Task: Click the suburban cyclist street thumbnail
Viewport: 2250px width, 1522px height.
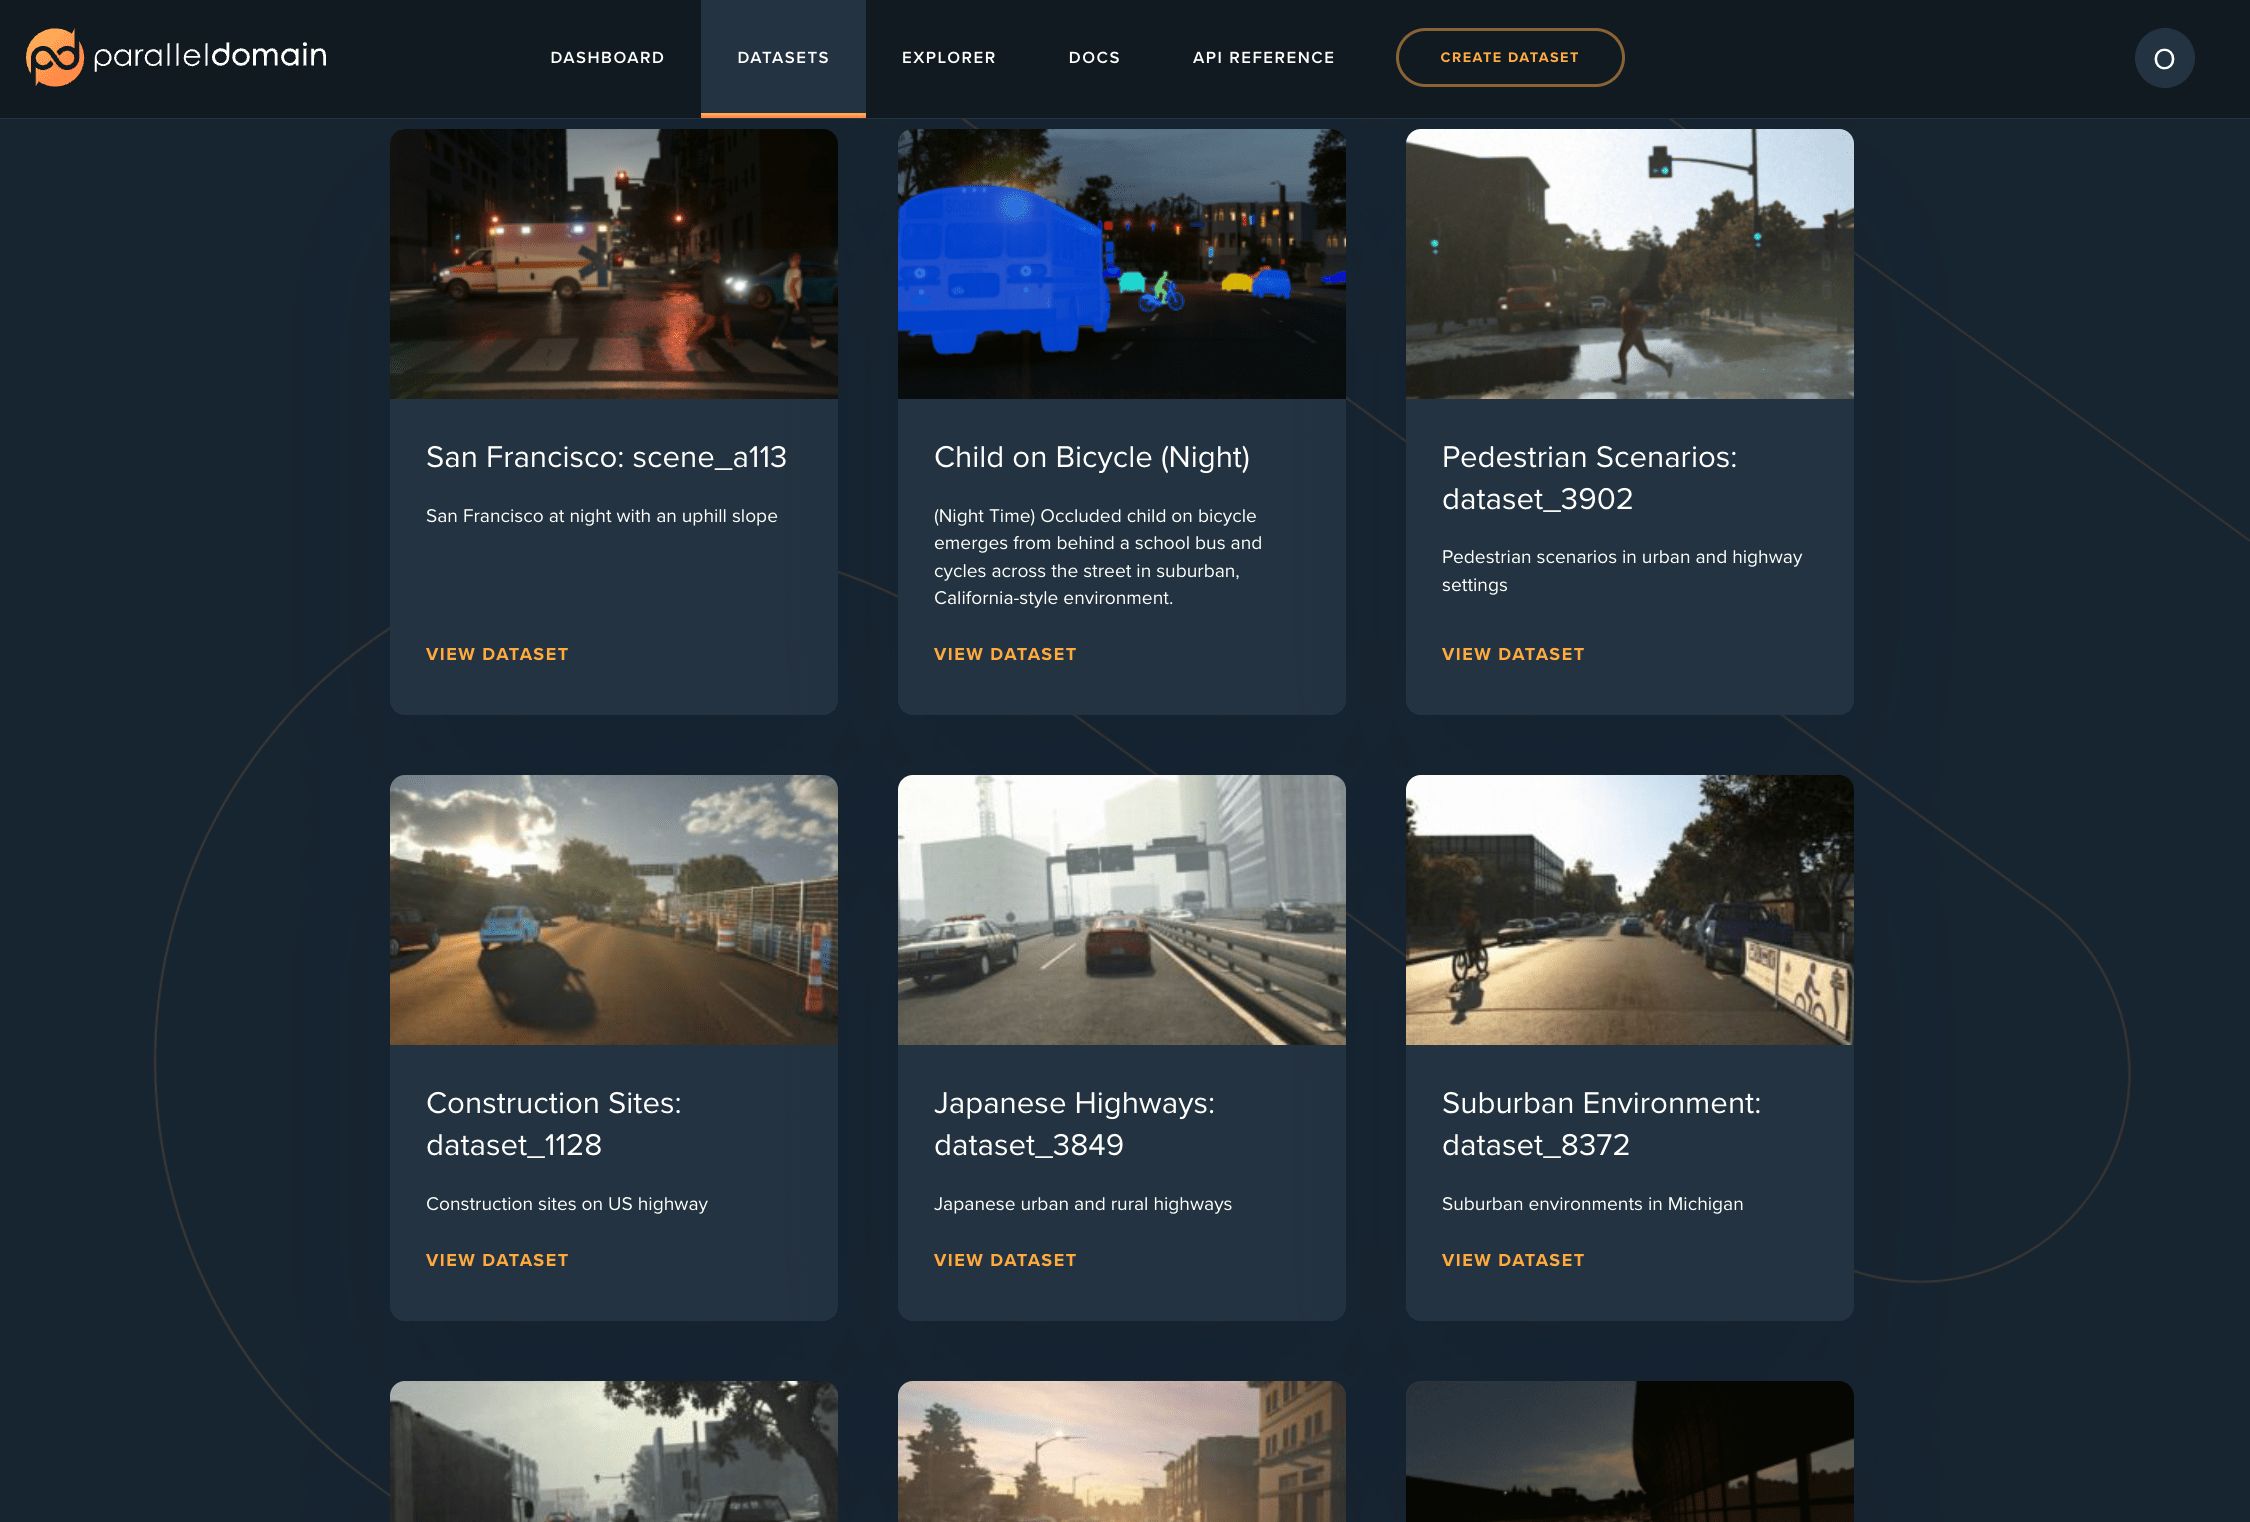Action: tap(1630, 910)
